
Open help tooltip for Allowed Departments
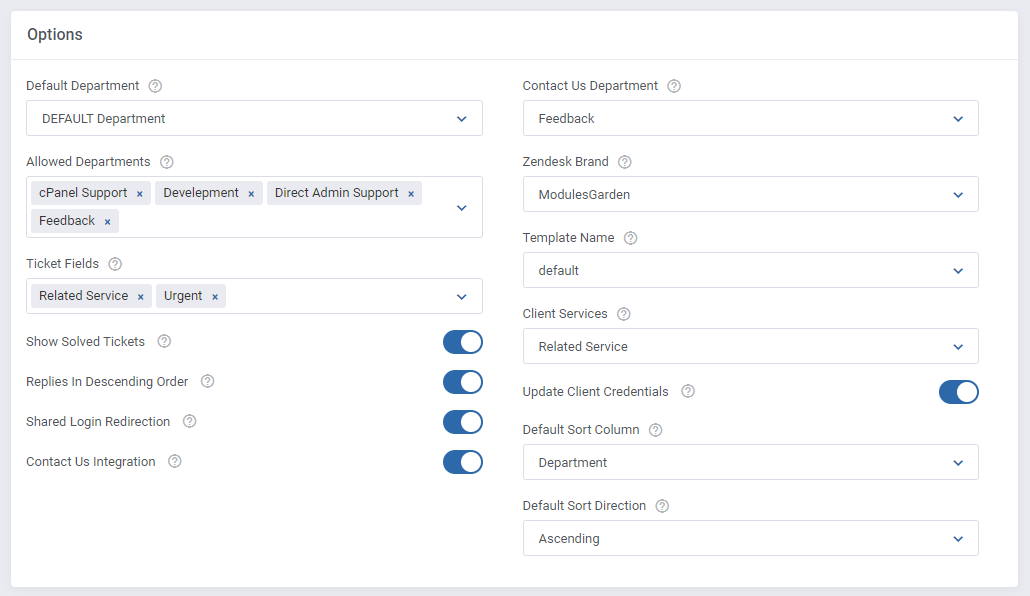(167, 162)
